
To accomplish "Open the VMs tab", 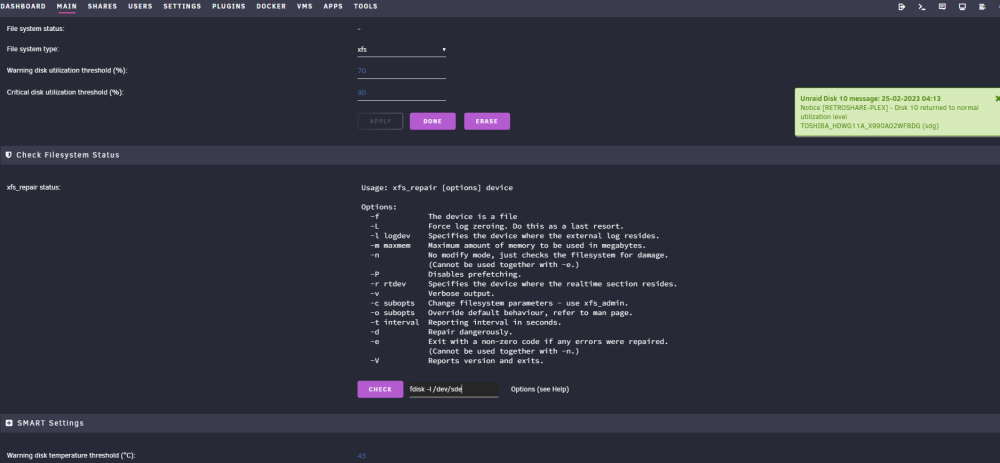I will tap(305, 6).
